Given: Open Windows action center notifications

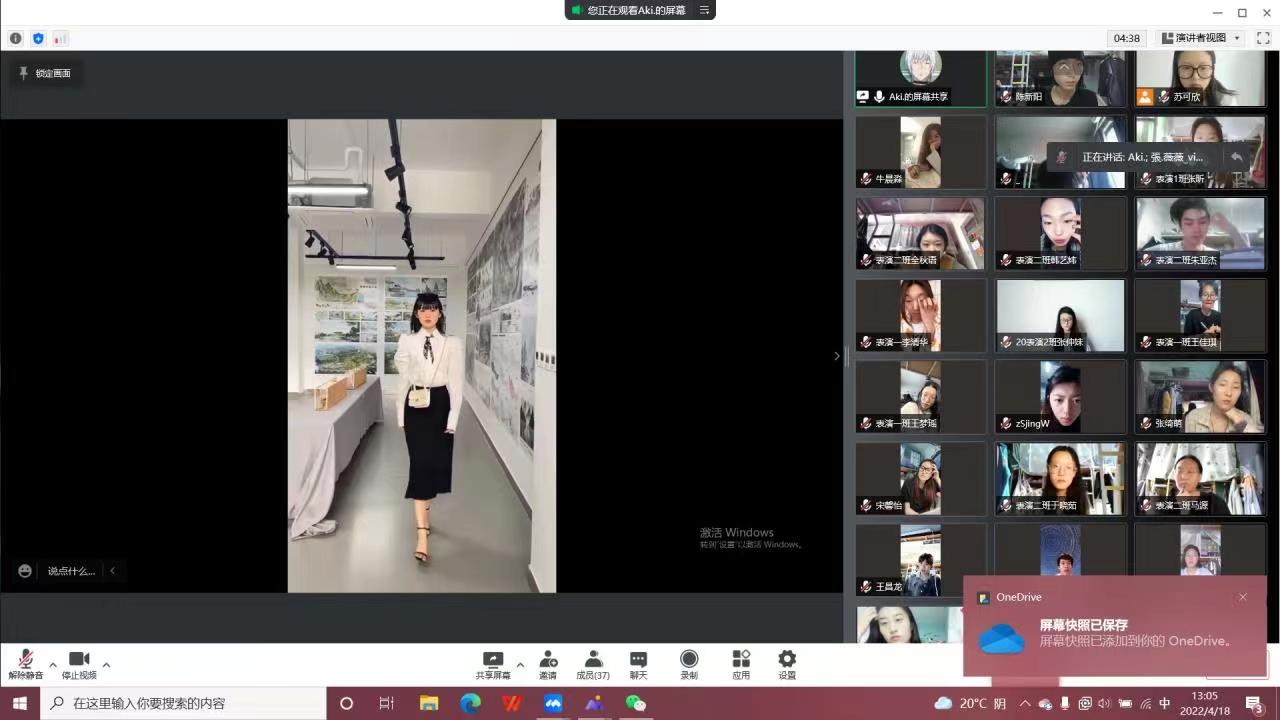Looking at the screenshot, I should 1254,703.
